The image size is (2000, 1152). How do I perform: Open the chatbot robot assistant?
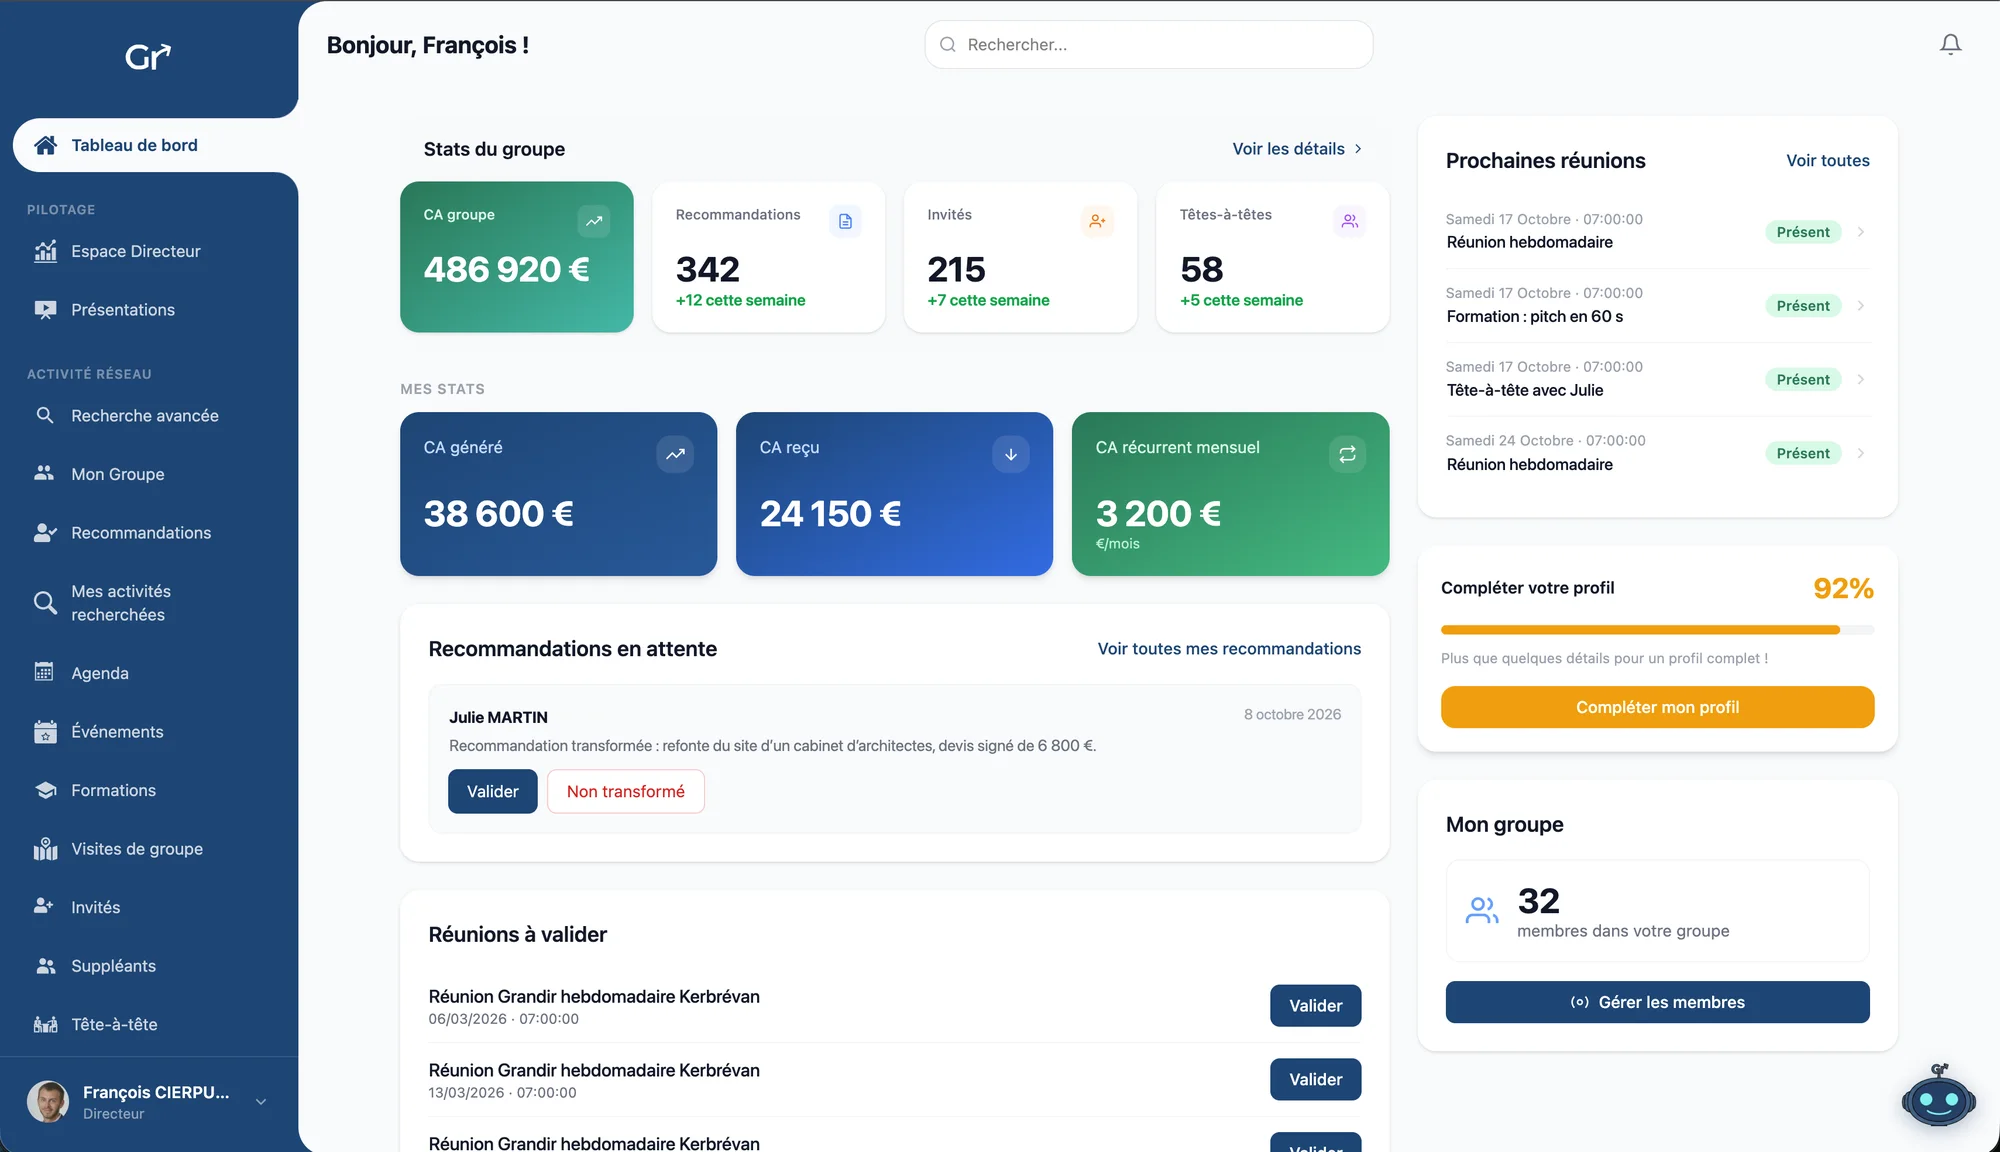(1938, 1097)
